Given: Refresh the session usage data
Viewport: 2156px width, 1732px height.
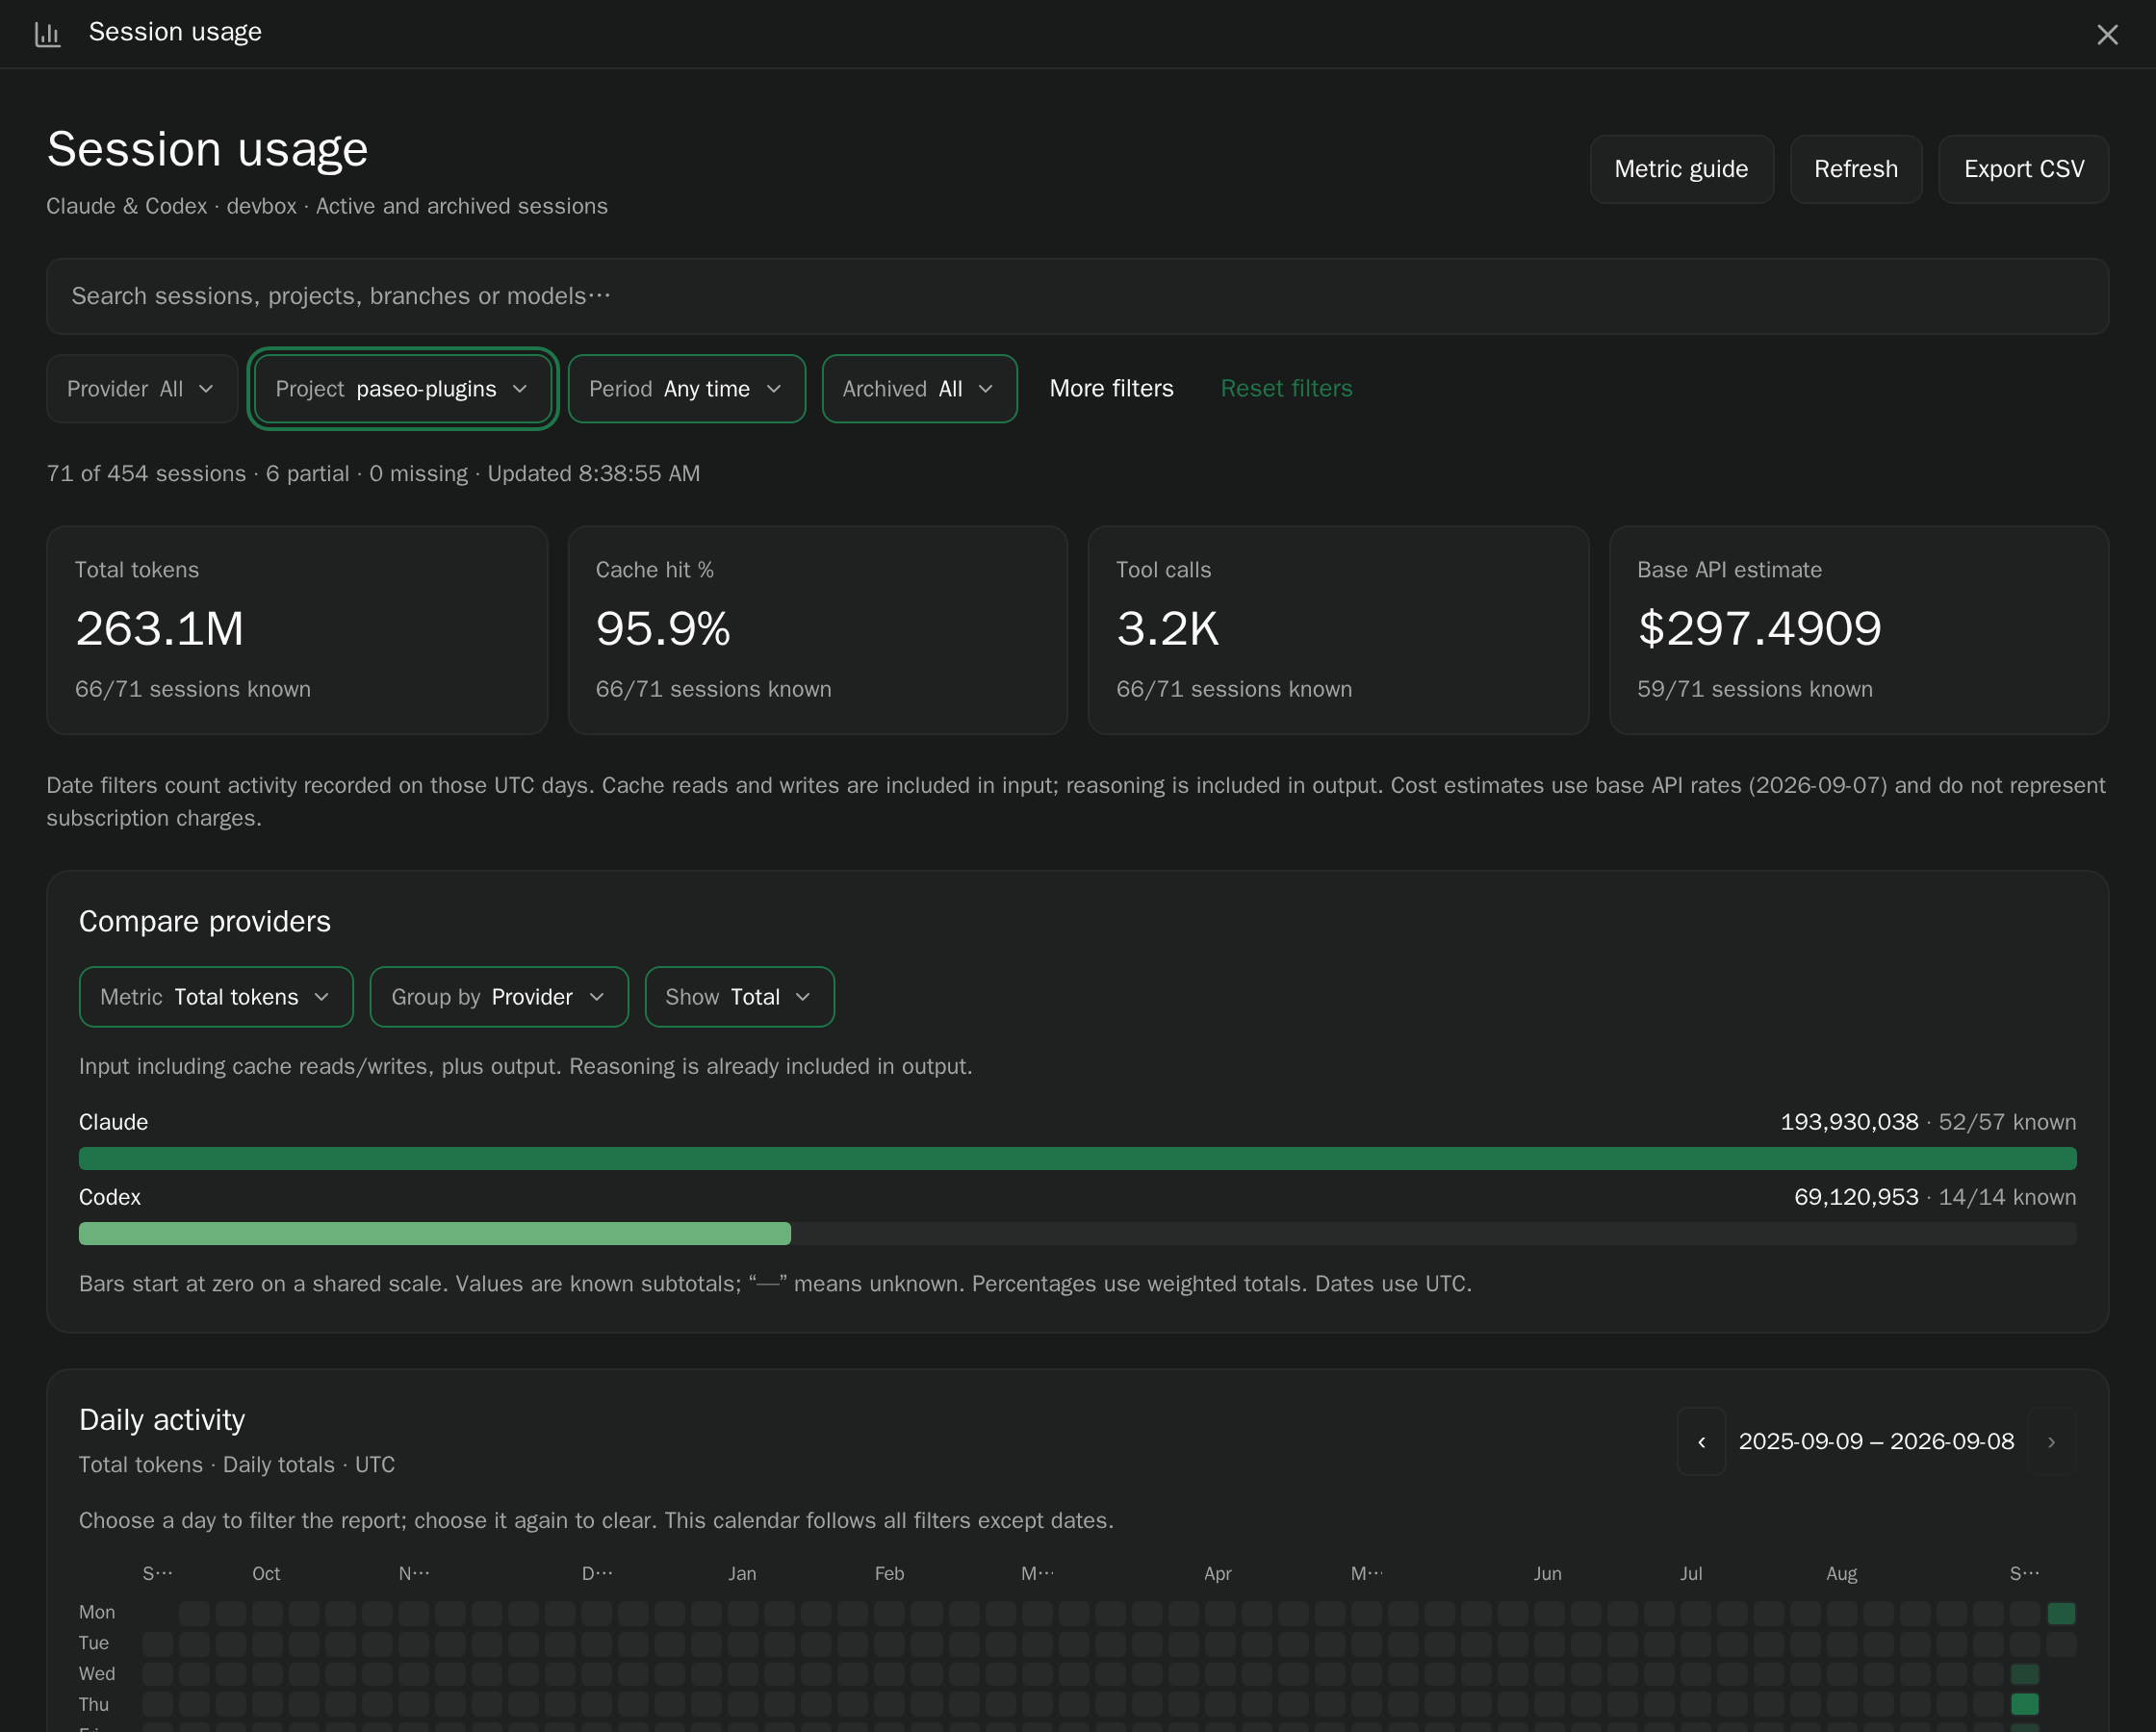Looking at the screenshot, I should coord(1855,169).
